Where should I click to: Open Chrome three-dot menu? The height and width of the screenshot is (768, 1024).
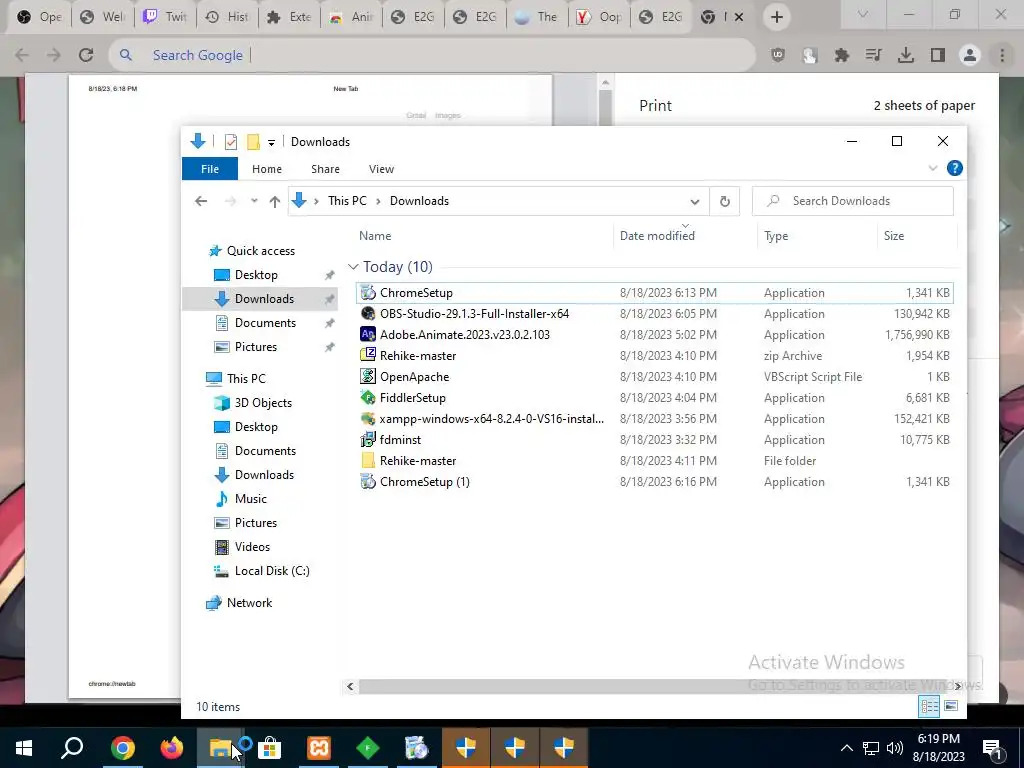click(x=1002, y=56)
